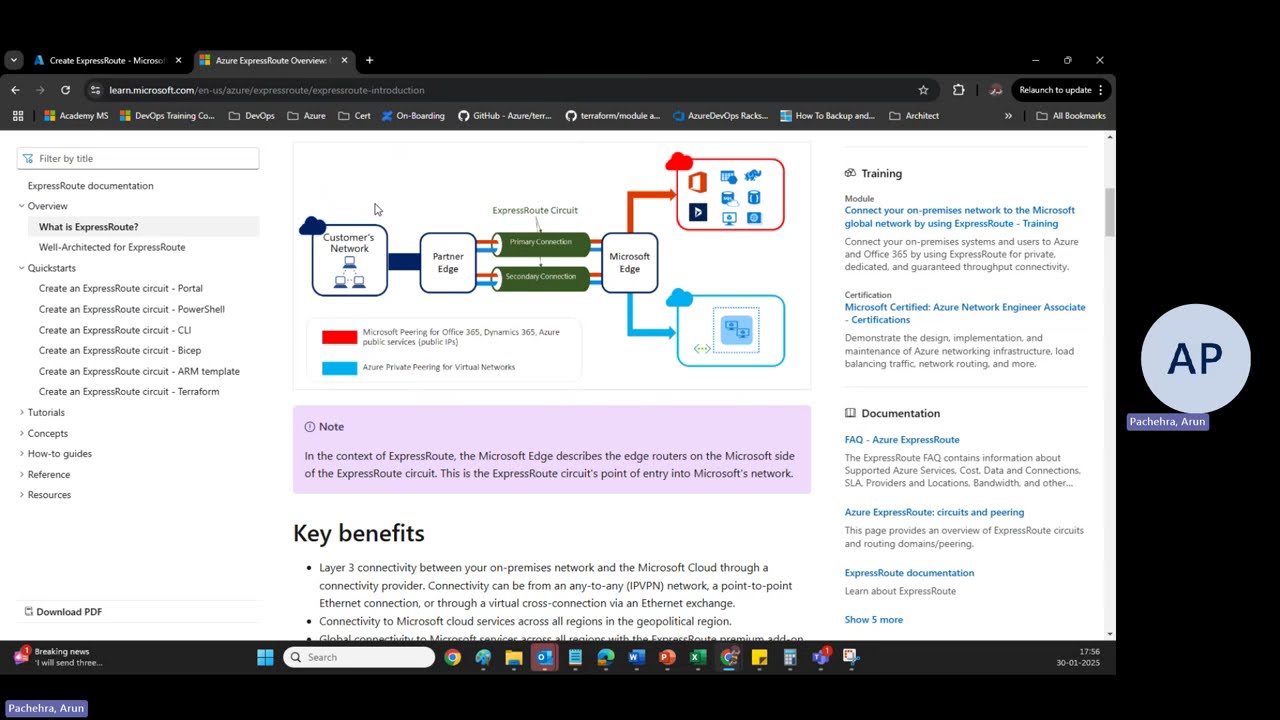Collapse the Overview tree section
1280x720 pixels.
tap(22, 206)
